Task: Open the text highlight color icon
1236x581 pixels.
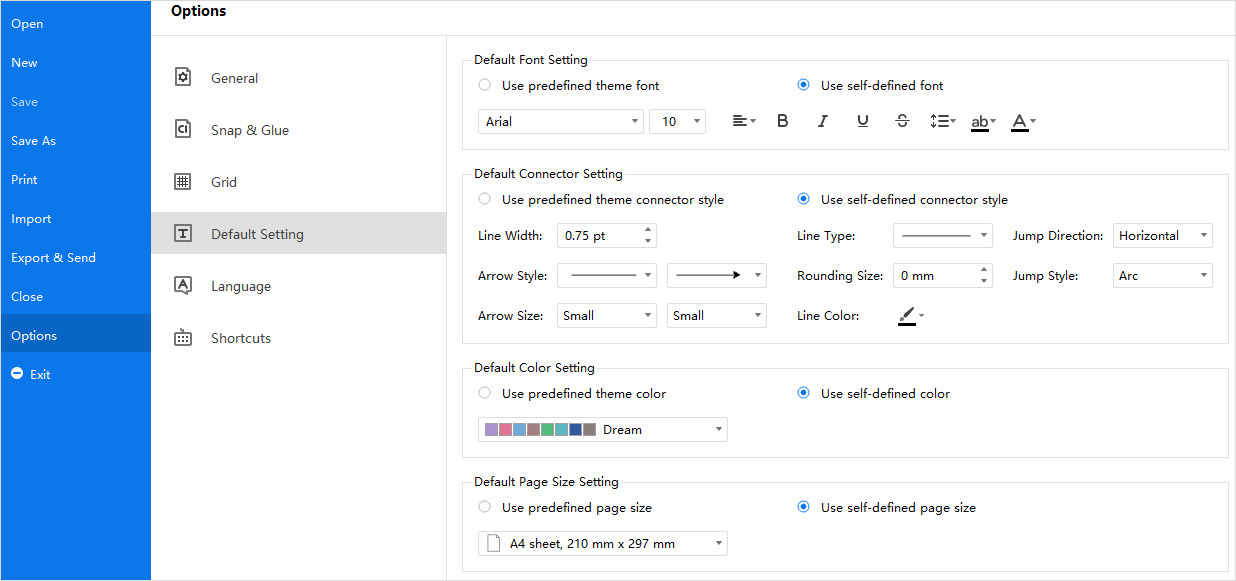Action: pos(983,122)
